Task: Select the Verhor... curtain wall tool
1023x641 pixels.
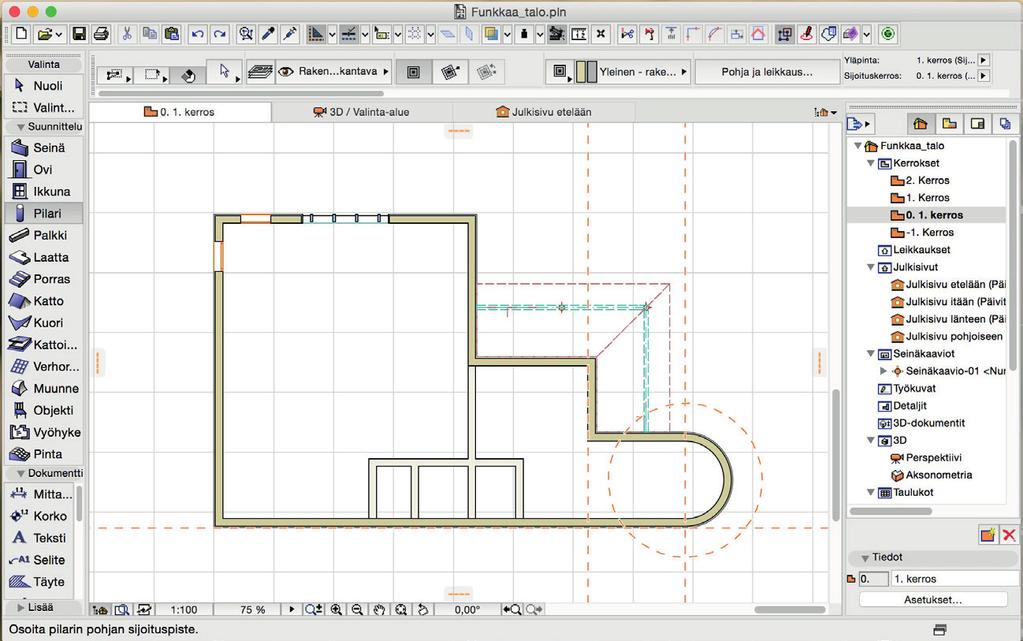Action: [x=44, y=366]
